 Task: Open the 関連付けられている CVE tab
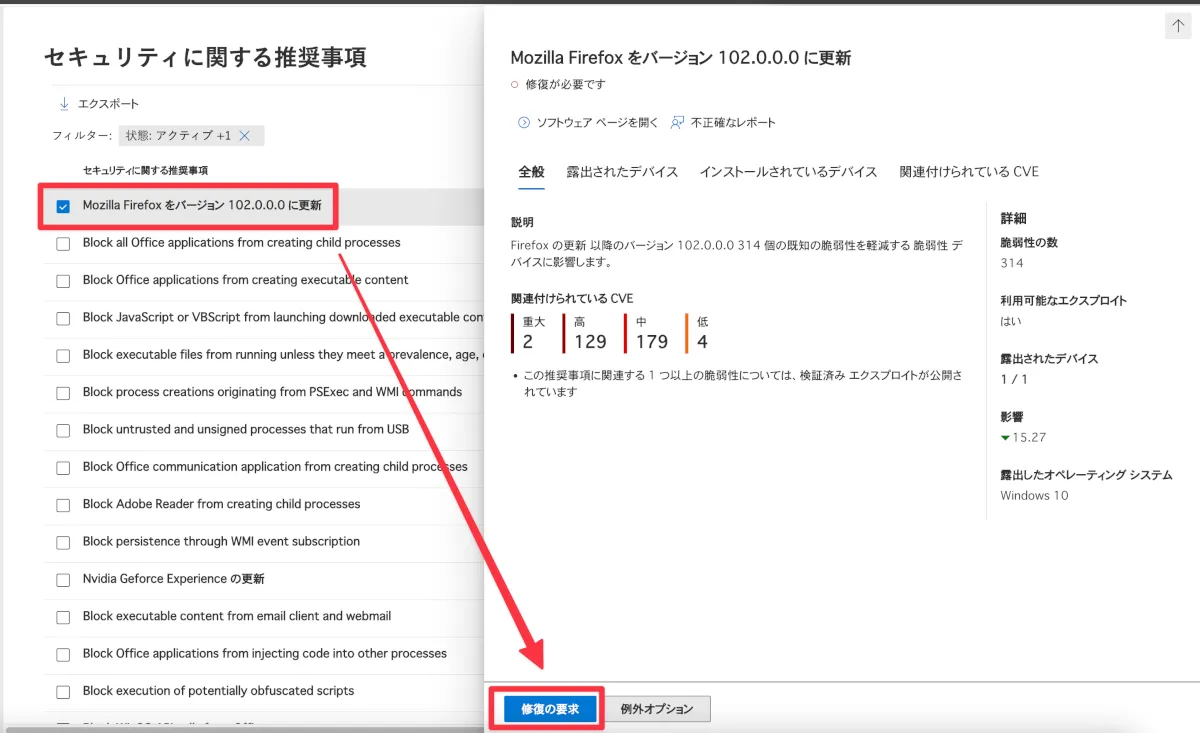tap(969, 172)
